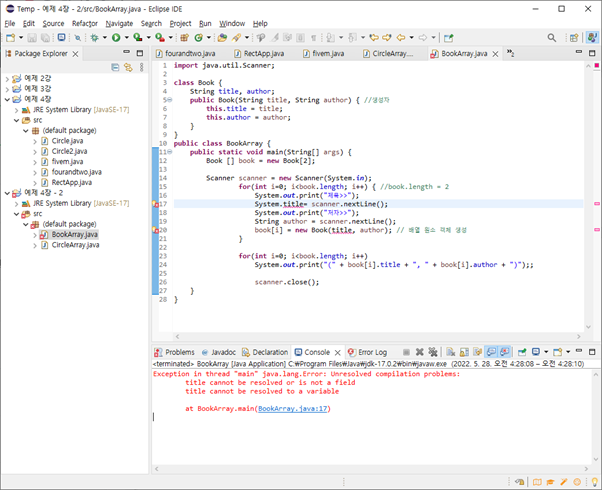Viewport: 602px width, 490px height.
Task: Click Clear Console icon
Action: tap(451, 352)
